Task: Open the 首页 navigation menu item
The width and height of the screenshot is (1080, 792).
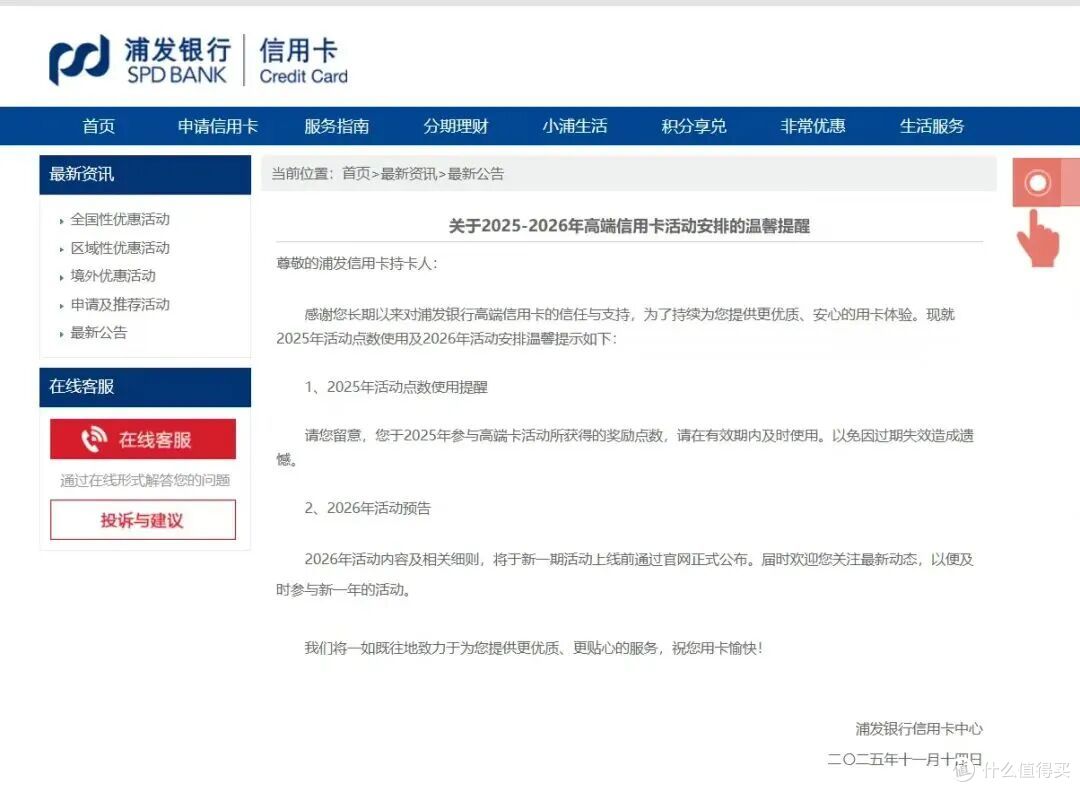Action: click(x=98, y=126)
